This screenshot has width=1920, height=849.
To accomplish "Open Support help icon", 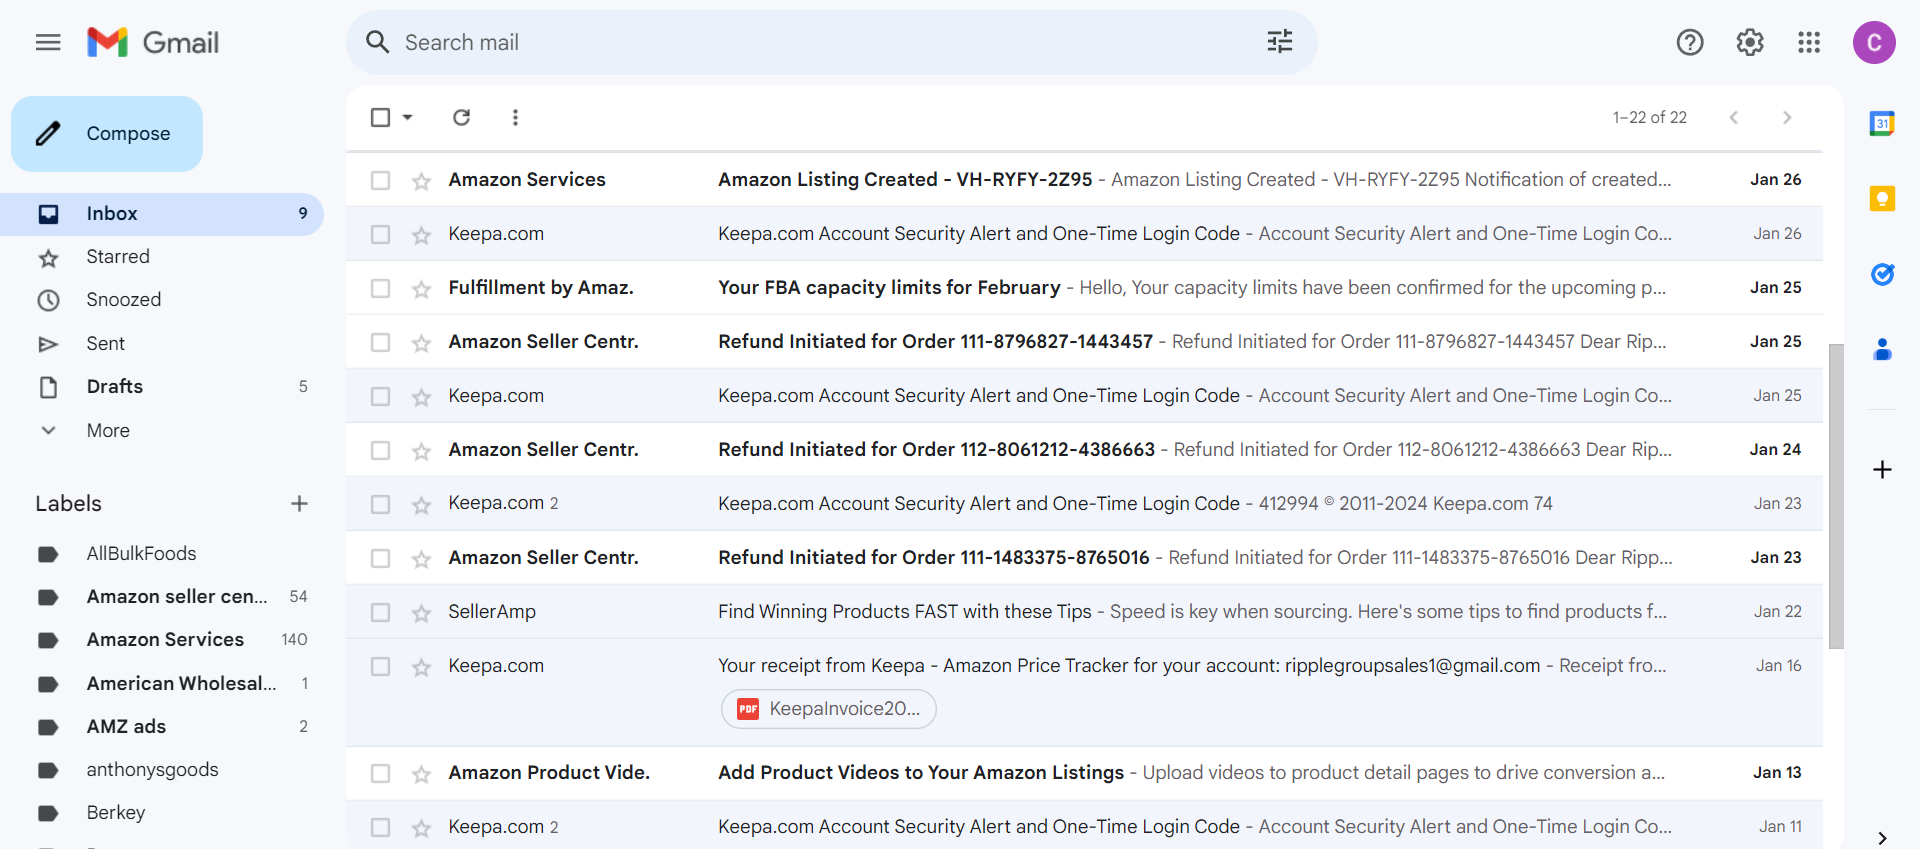I will [x=1690, y=42].
